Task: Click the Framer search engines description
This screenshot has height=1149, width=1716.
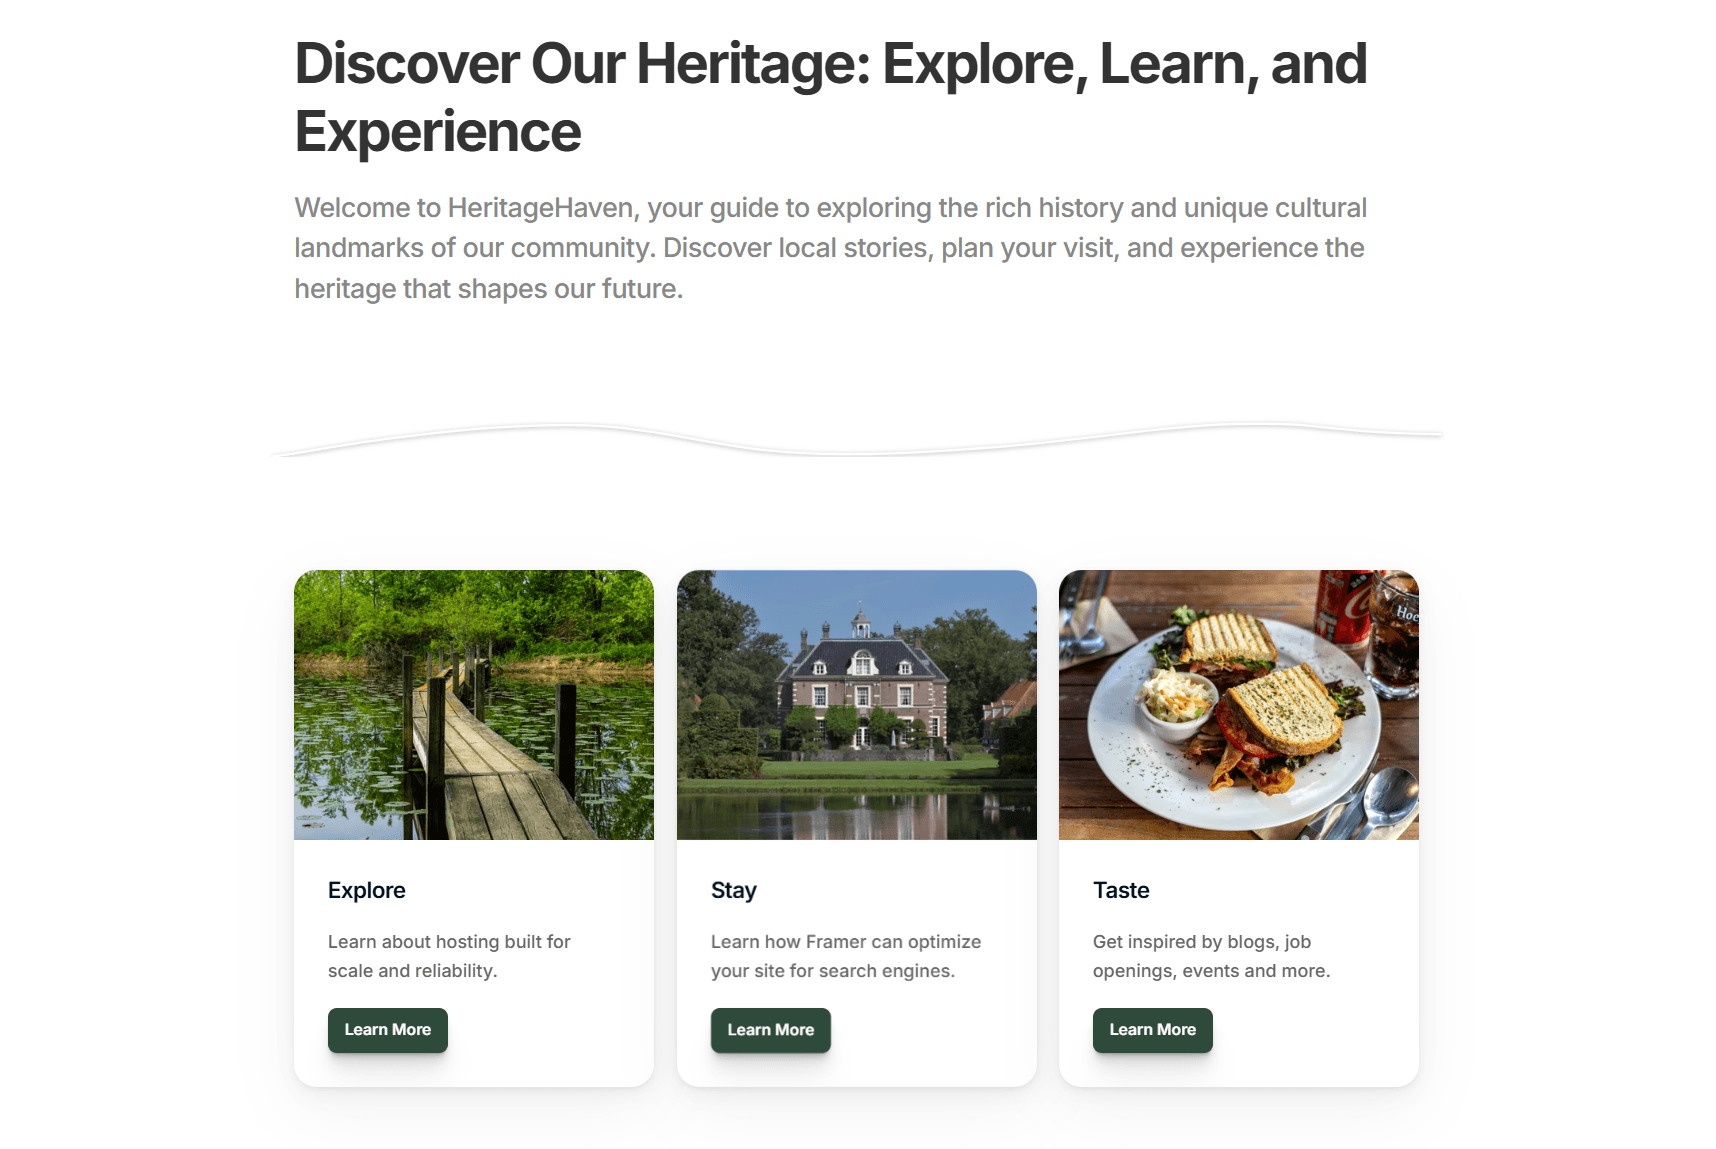Action: coord(846,956)
